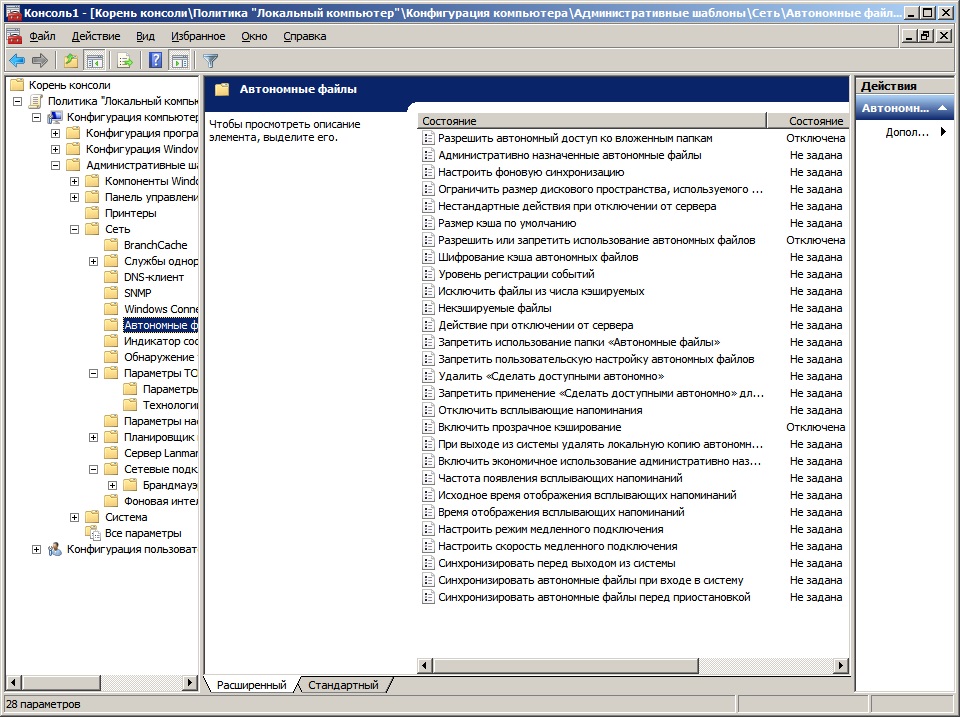Open the Действие menu
The width and height of the screenshot is (960, 717).
tap(96, 36)
